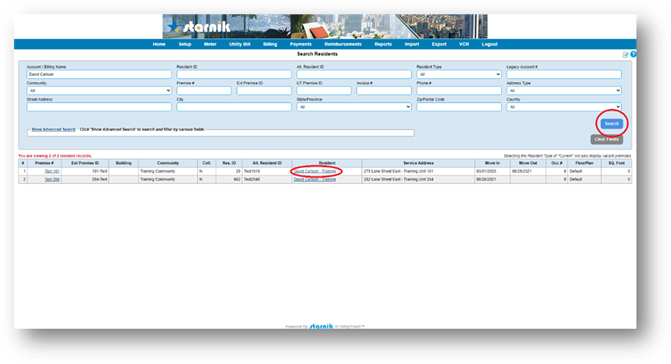Open the Reimbursements menu

point(343,44)
